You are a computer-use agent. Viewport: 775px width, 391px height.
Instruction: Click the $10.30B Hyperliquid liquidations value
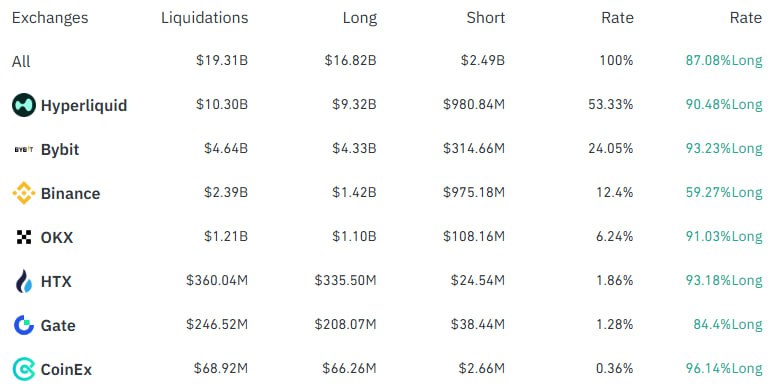[x=222, y=104]
